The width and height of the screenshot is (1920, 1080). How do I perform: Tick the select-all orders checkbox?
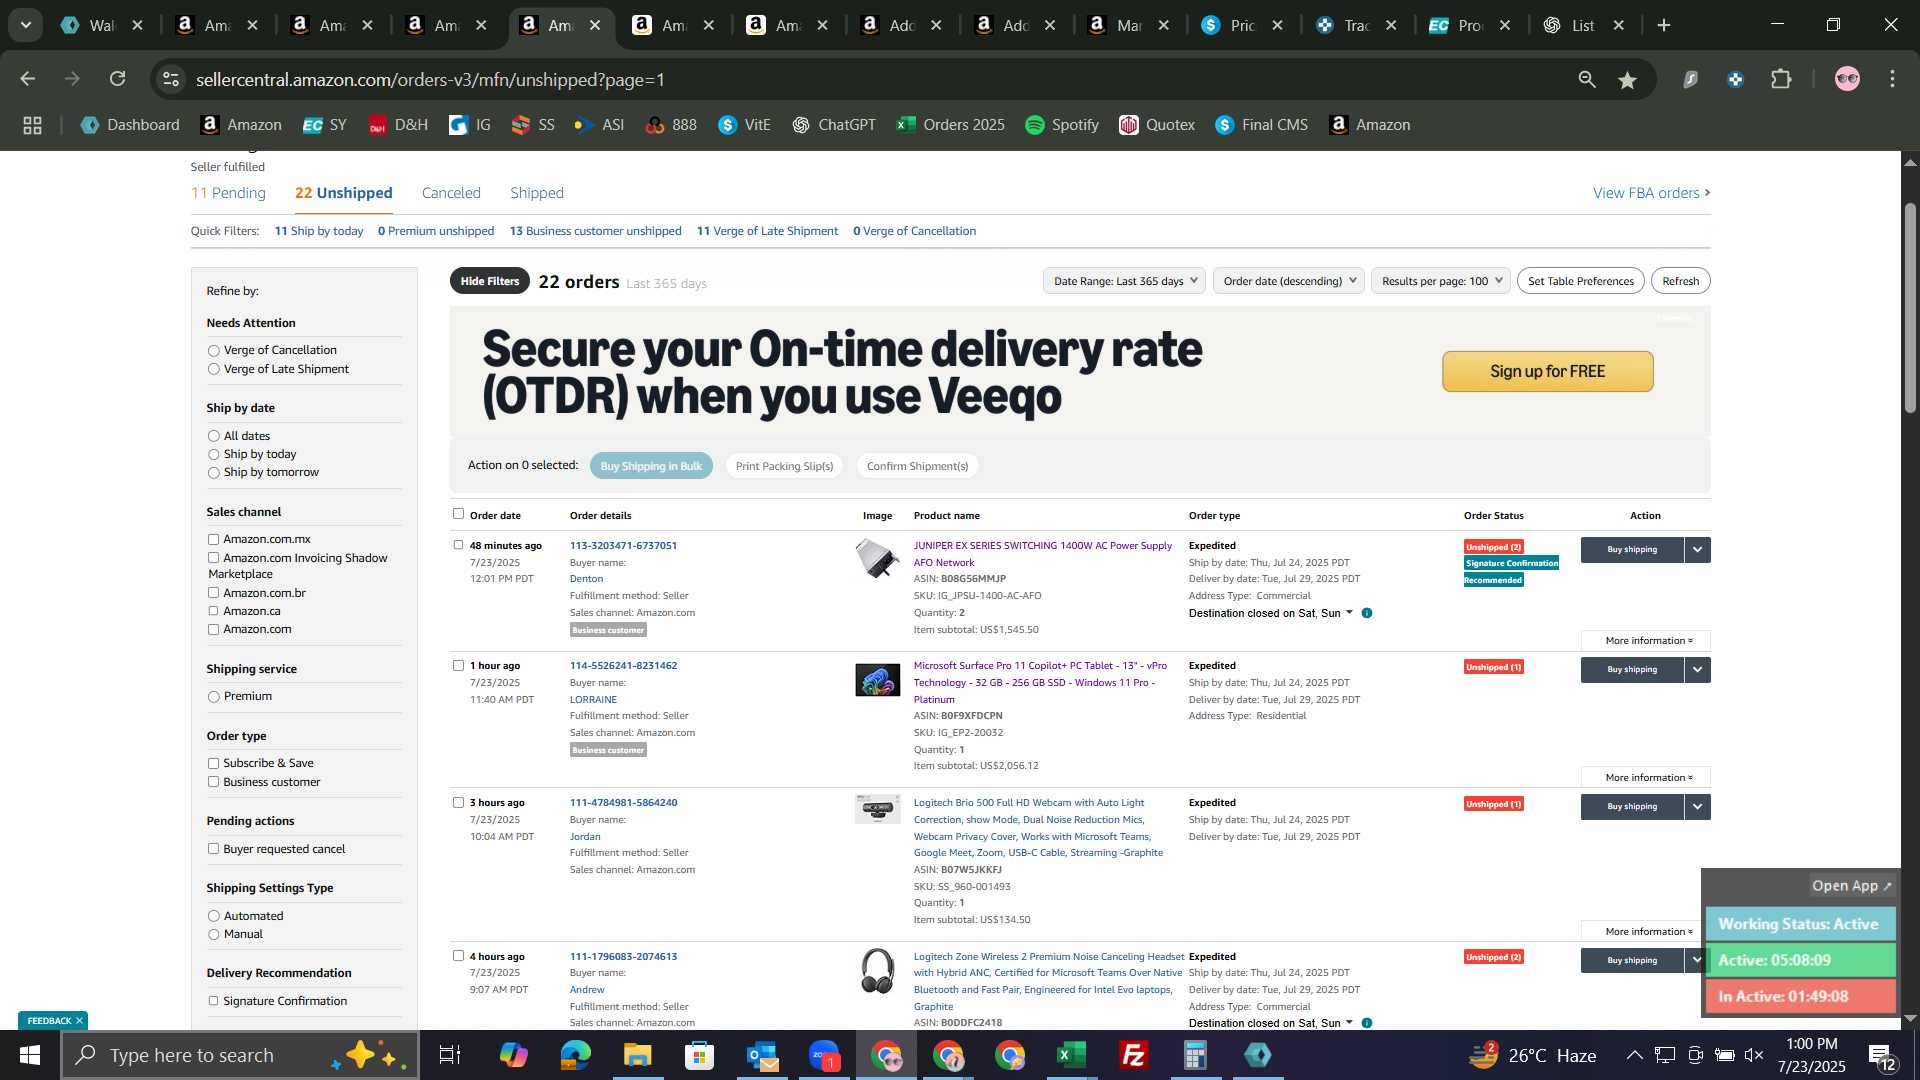[459, 514]
